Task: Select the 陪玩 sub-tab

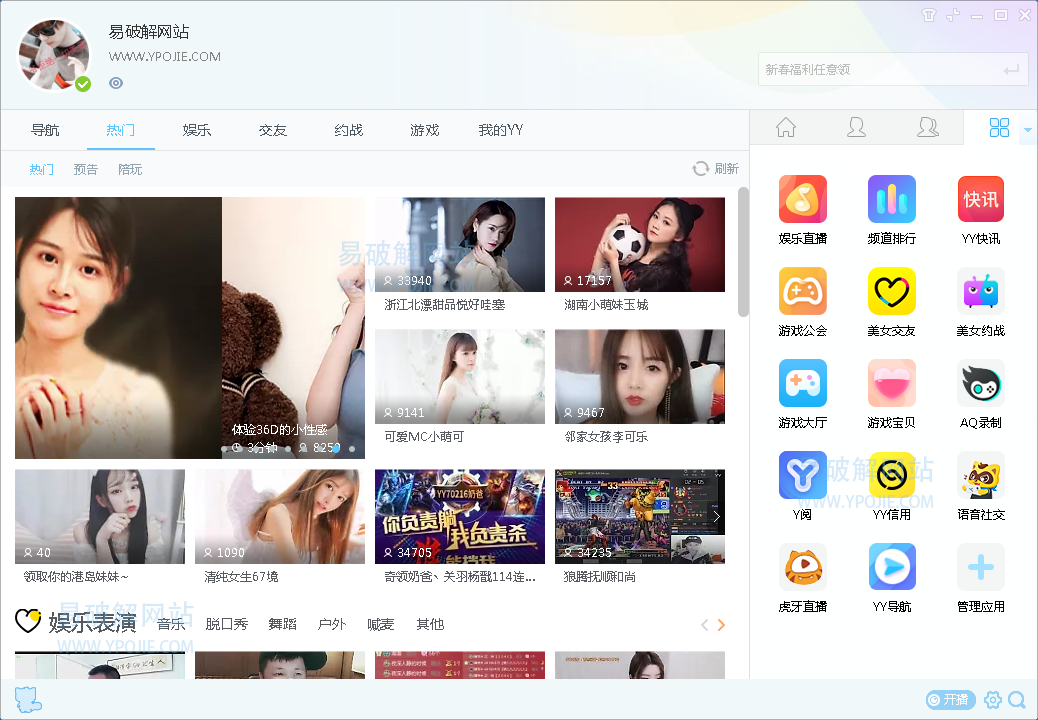Action: click(x=130, y=169)
